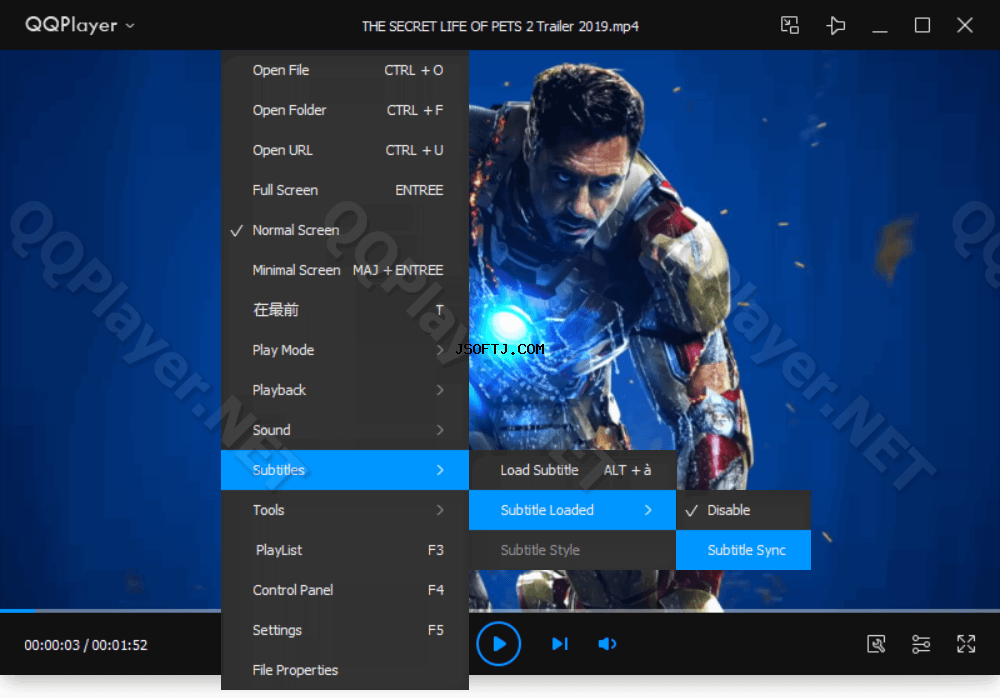Screen dimensions: 1000x698
Task: Click Load Subtitle in the submenu
Action: click(573, 470)
